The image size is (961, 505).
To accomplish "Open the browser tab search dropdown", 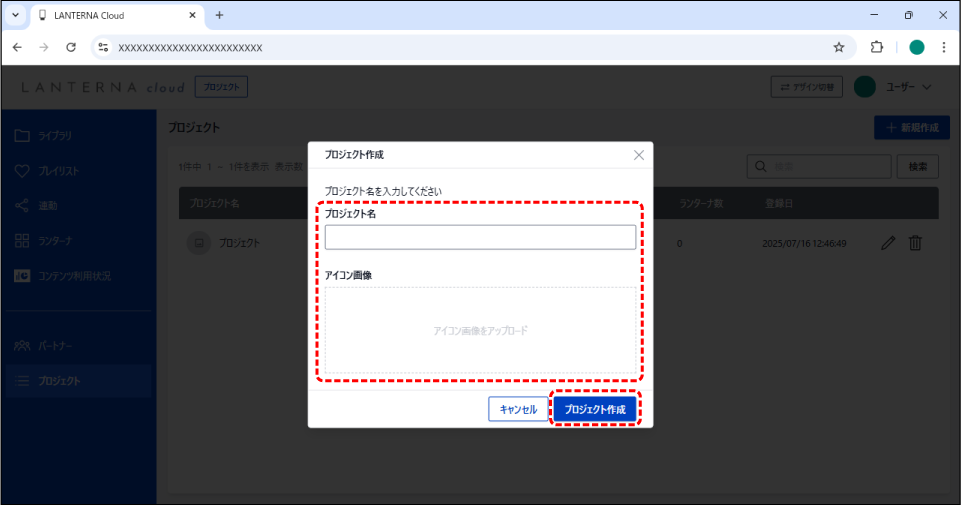I will click(x=15, y=15).
